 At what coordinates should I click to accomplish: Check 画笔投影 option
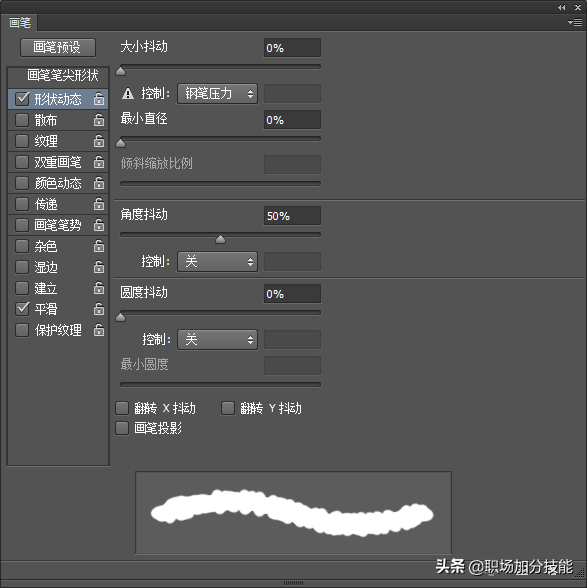[122, 428]
